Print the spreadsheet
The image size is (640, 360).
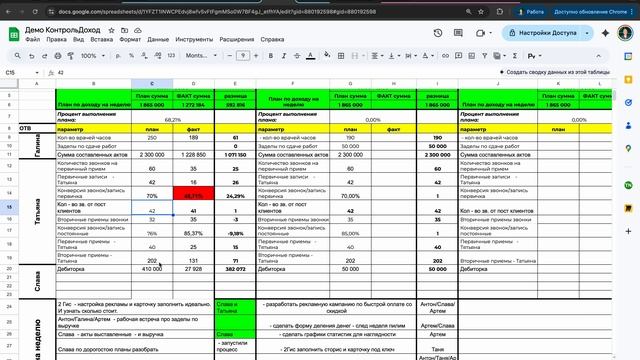coord(58,56)
